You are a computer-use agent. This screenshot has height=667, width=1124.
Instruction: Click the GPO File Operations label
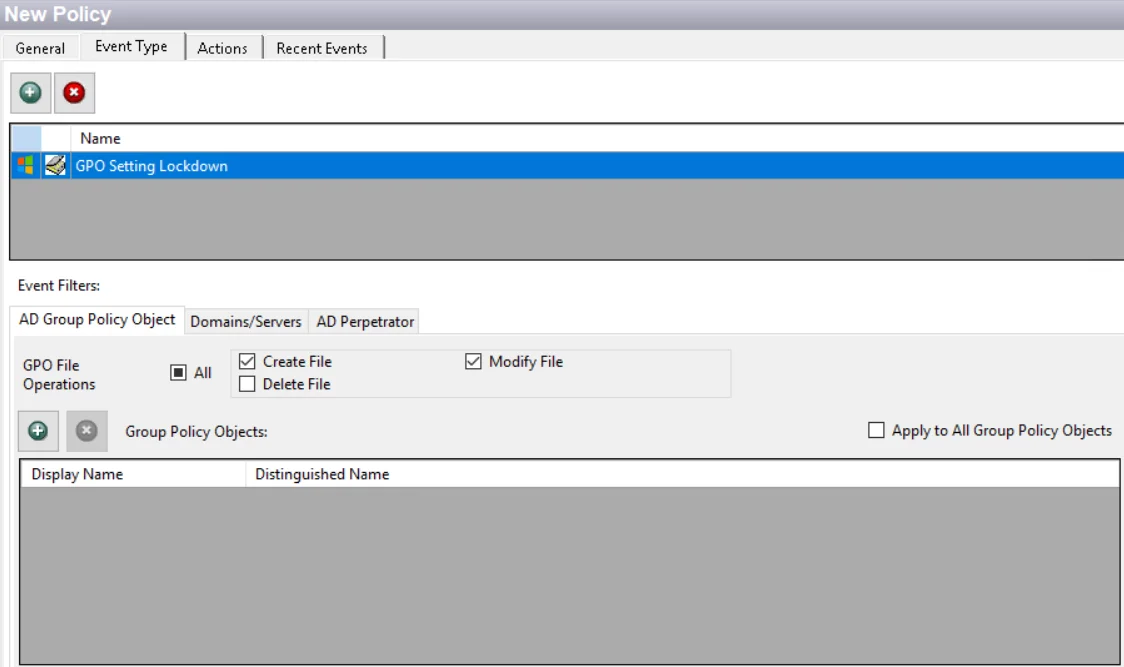click(x=59, y=374)
